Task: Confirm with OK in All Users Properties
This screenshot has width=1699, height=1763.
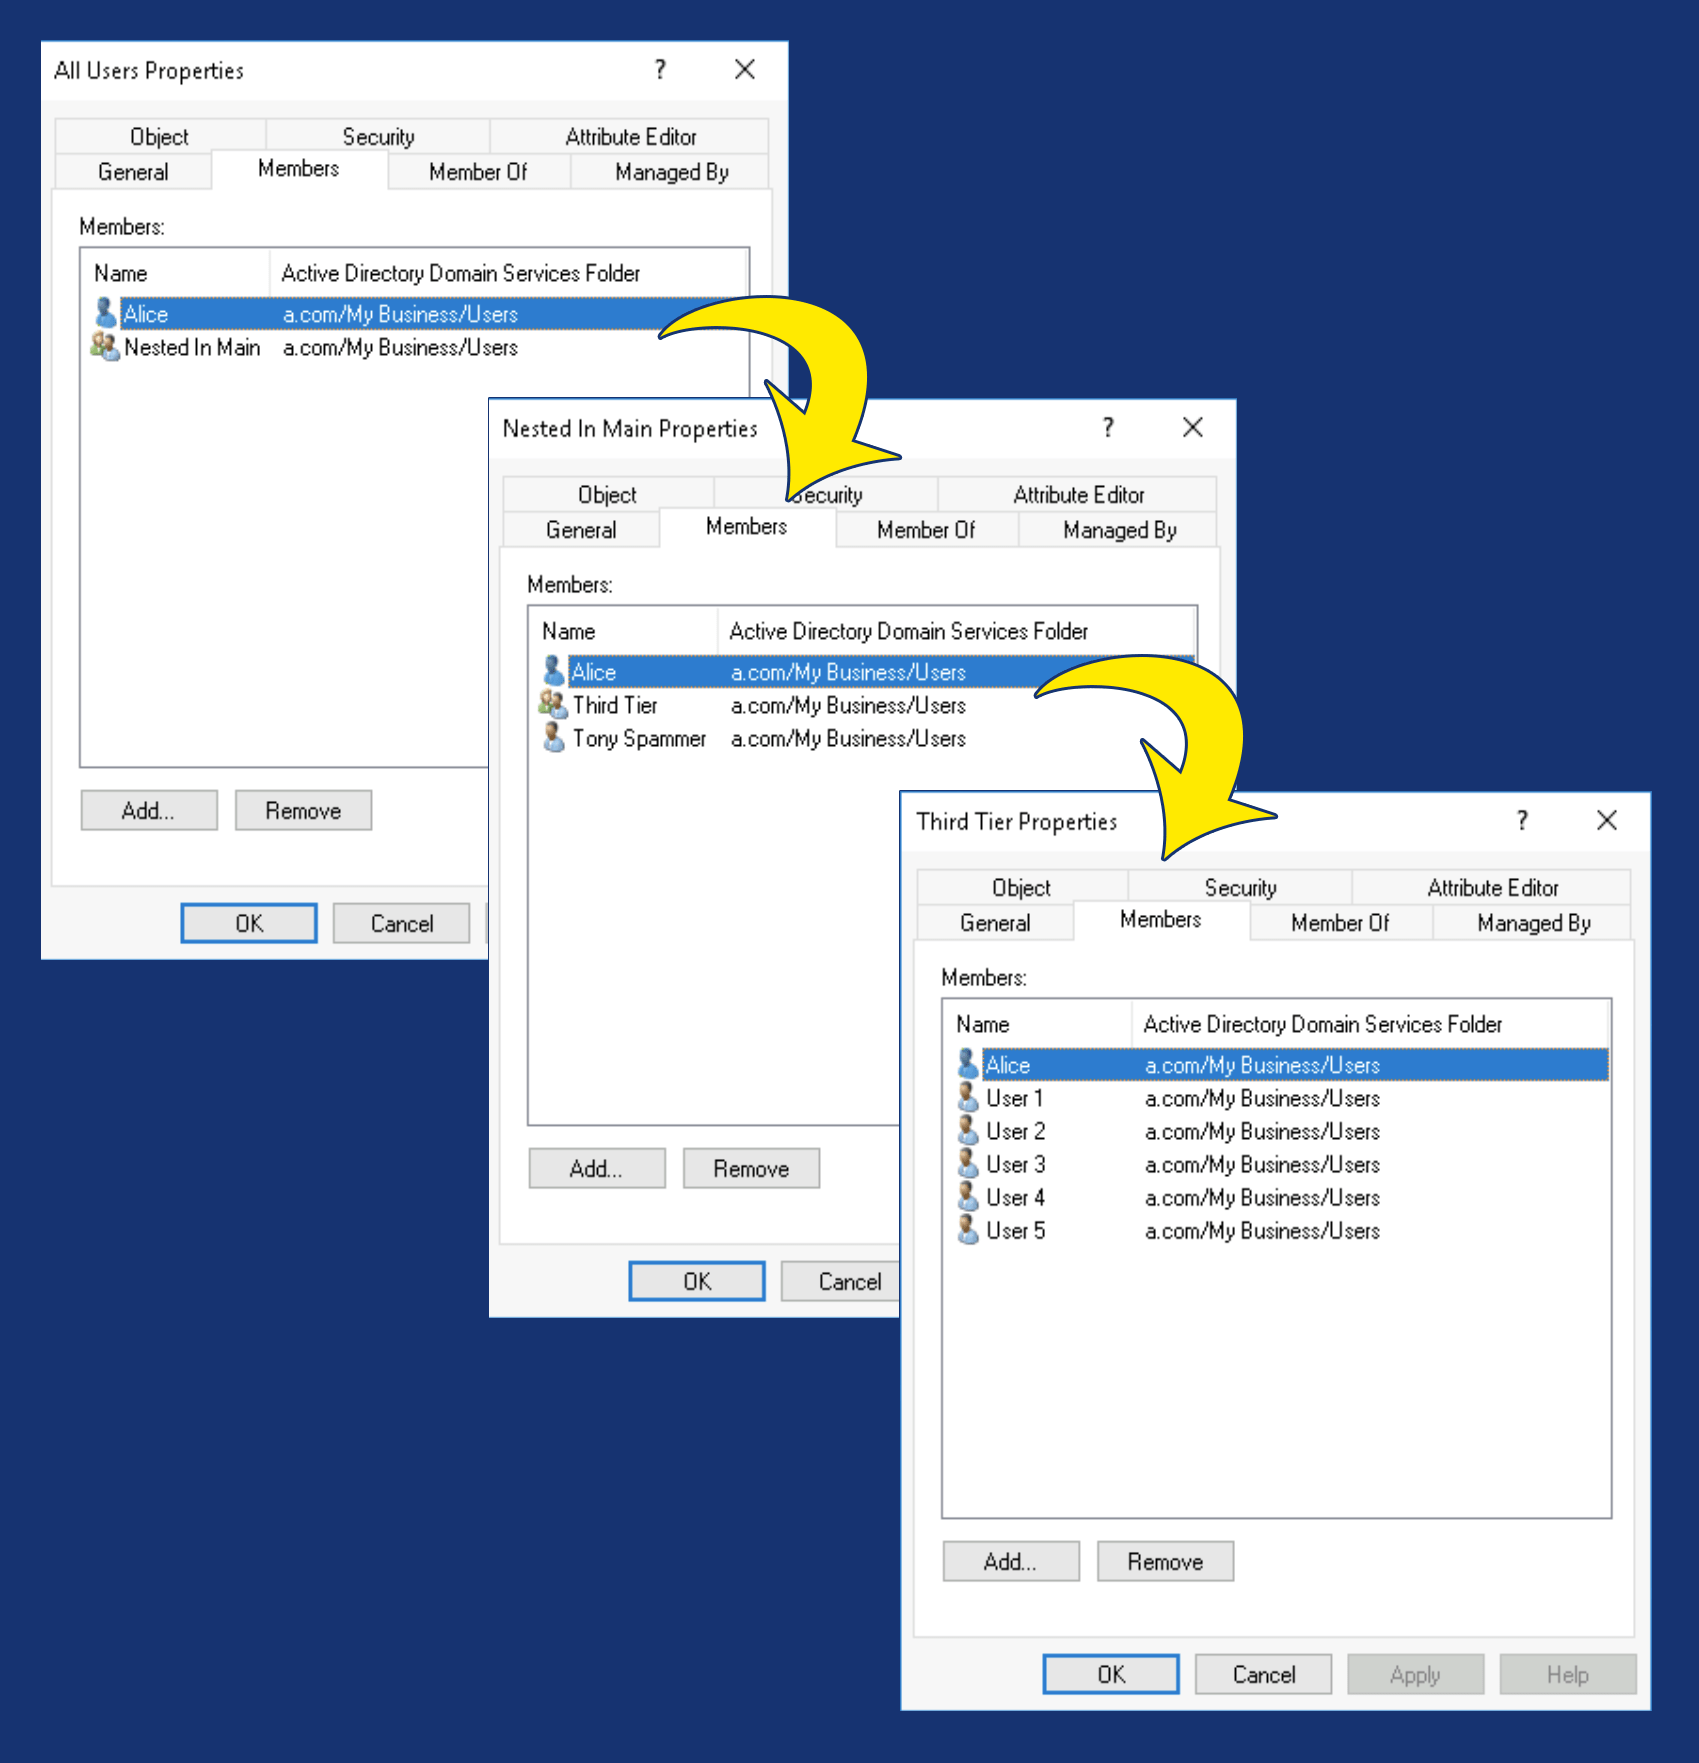Action: tap(249, 923)
